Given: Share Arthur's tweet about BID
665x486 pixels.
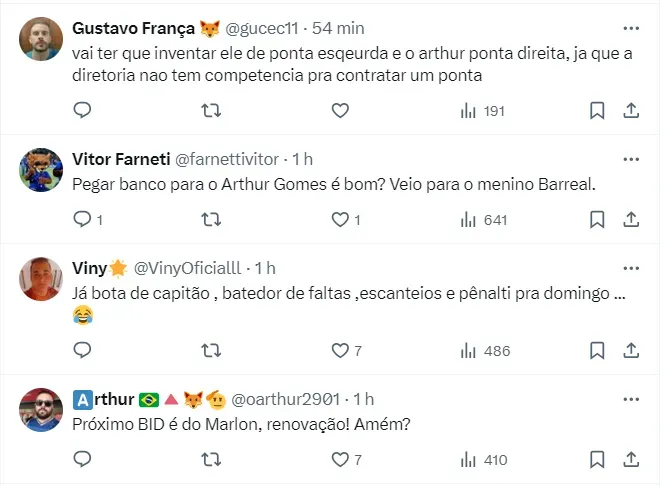Looking at the screenshot, I should (x=631, y=460).
